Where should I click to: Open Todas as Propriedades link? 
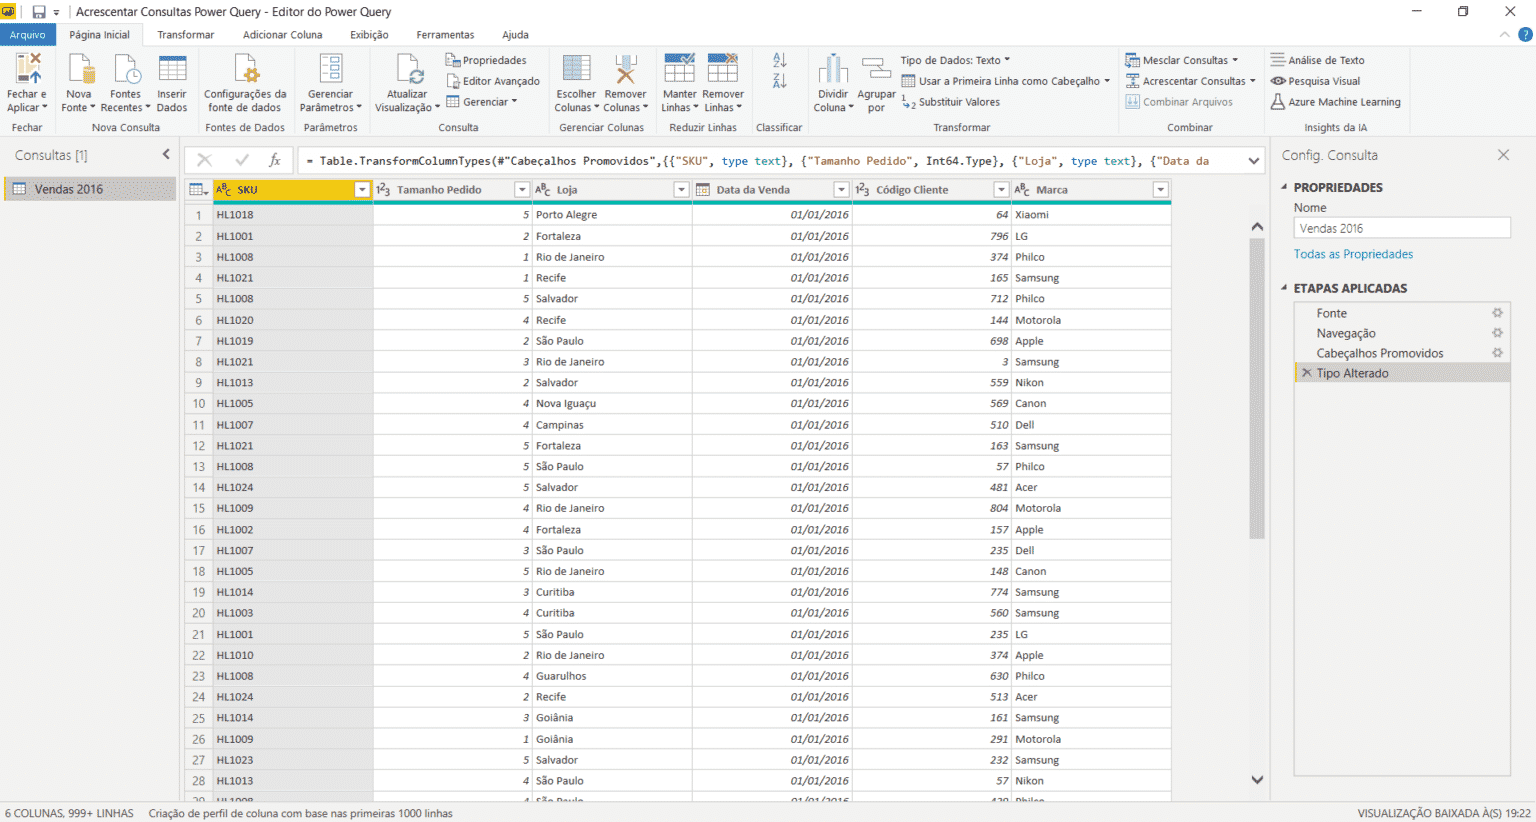pos(1353,254)
